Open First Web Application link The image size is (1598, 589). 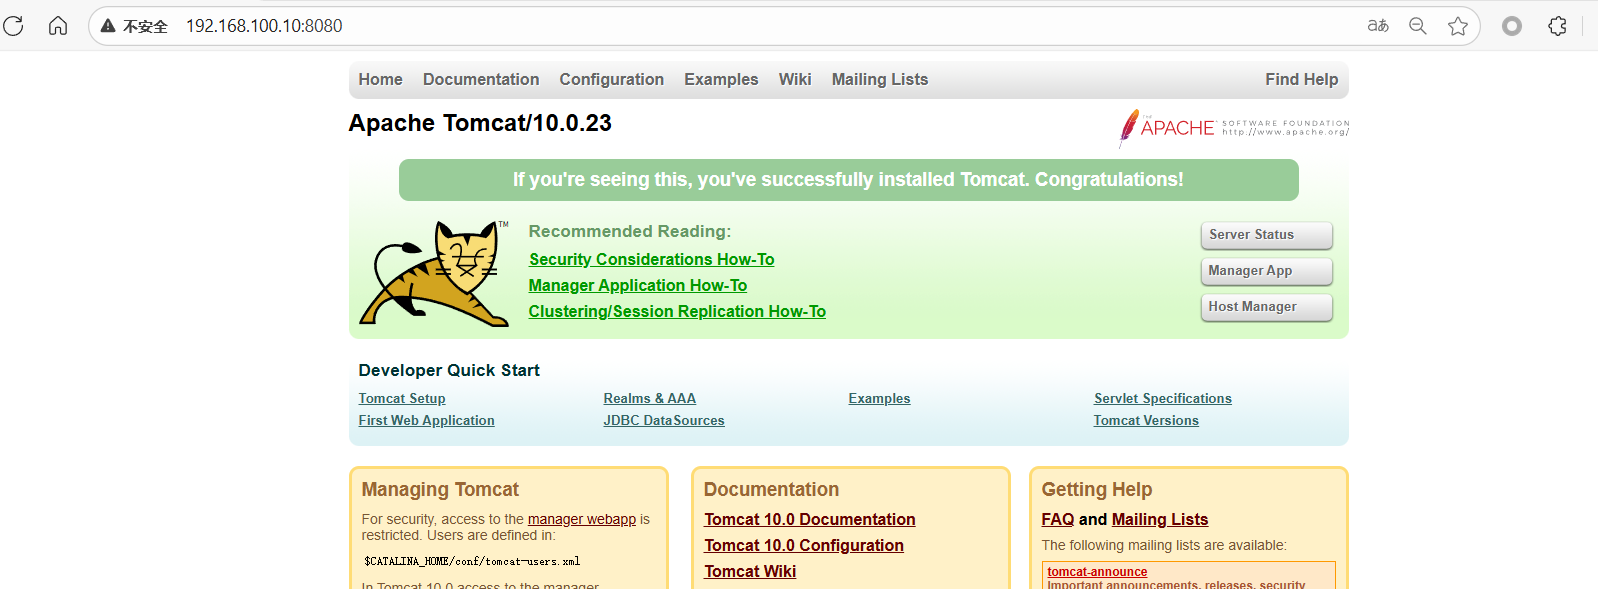[x=426, y=420]
